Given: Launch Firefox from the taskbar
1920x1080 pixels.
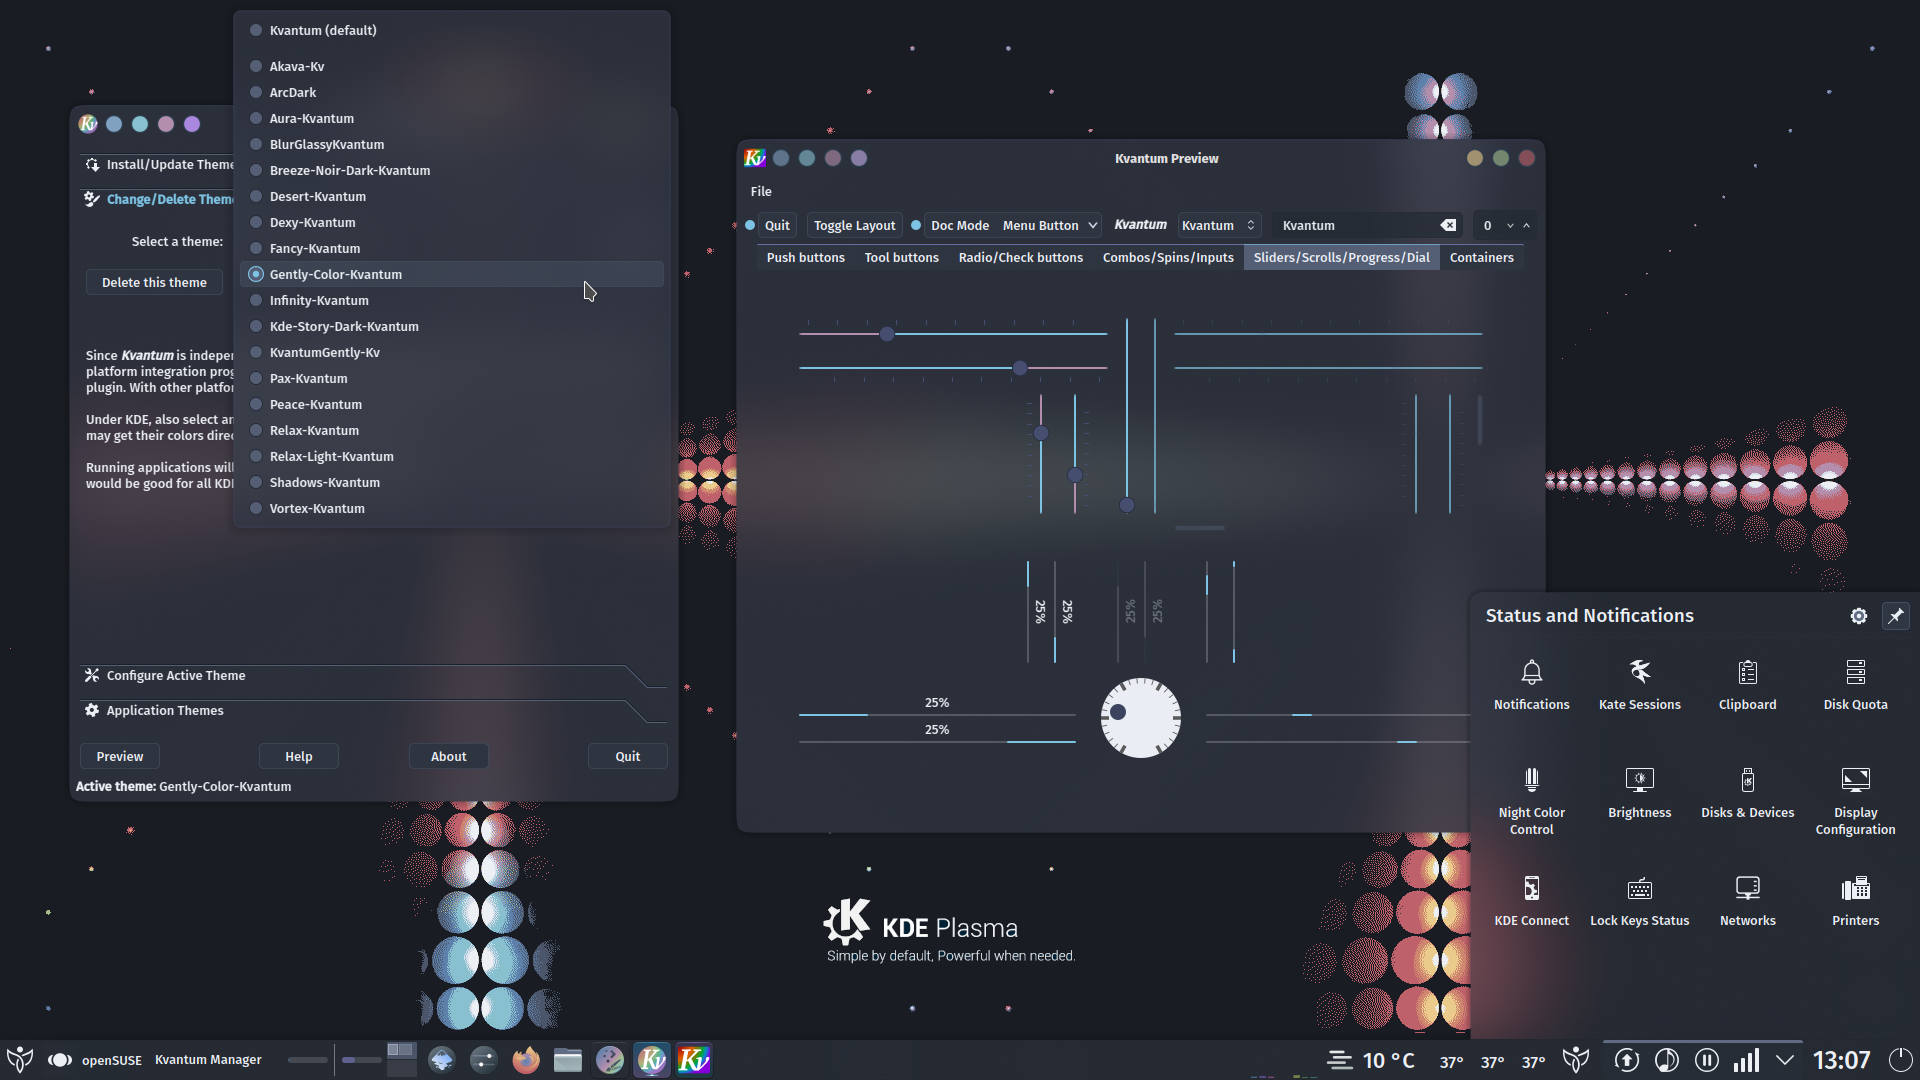Looking at the screenshot, I should click(525, 1060).
